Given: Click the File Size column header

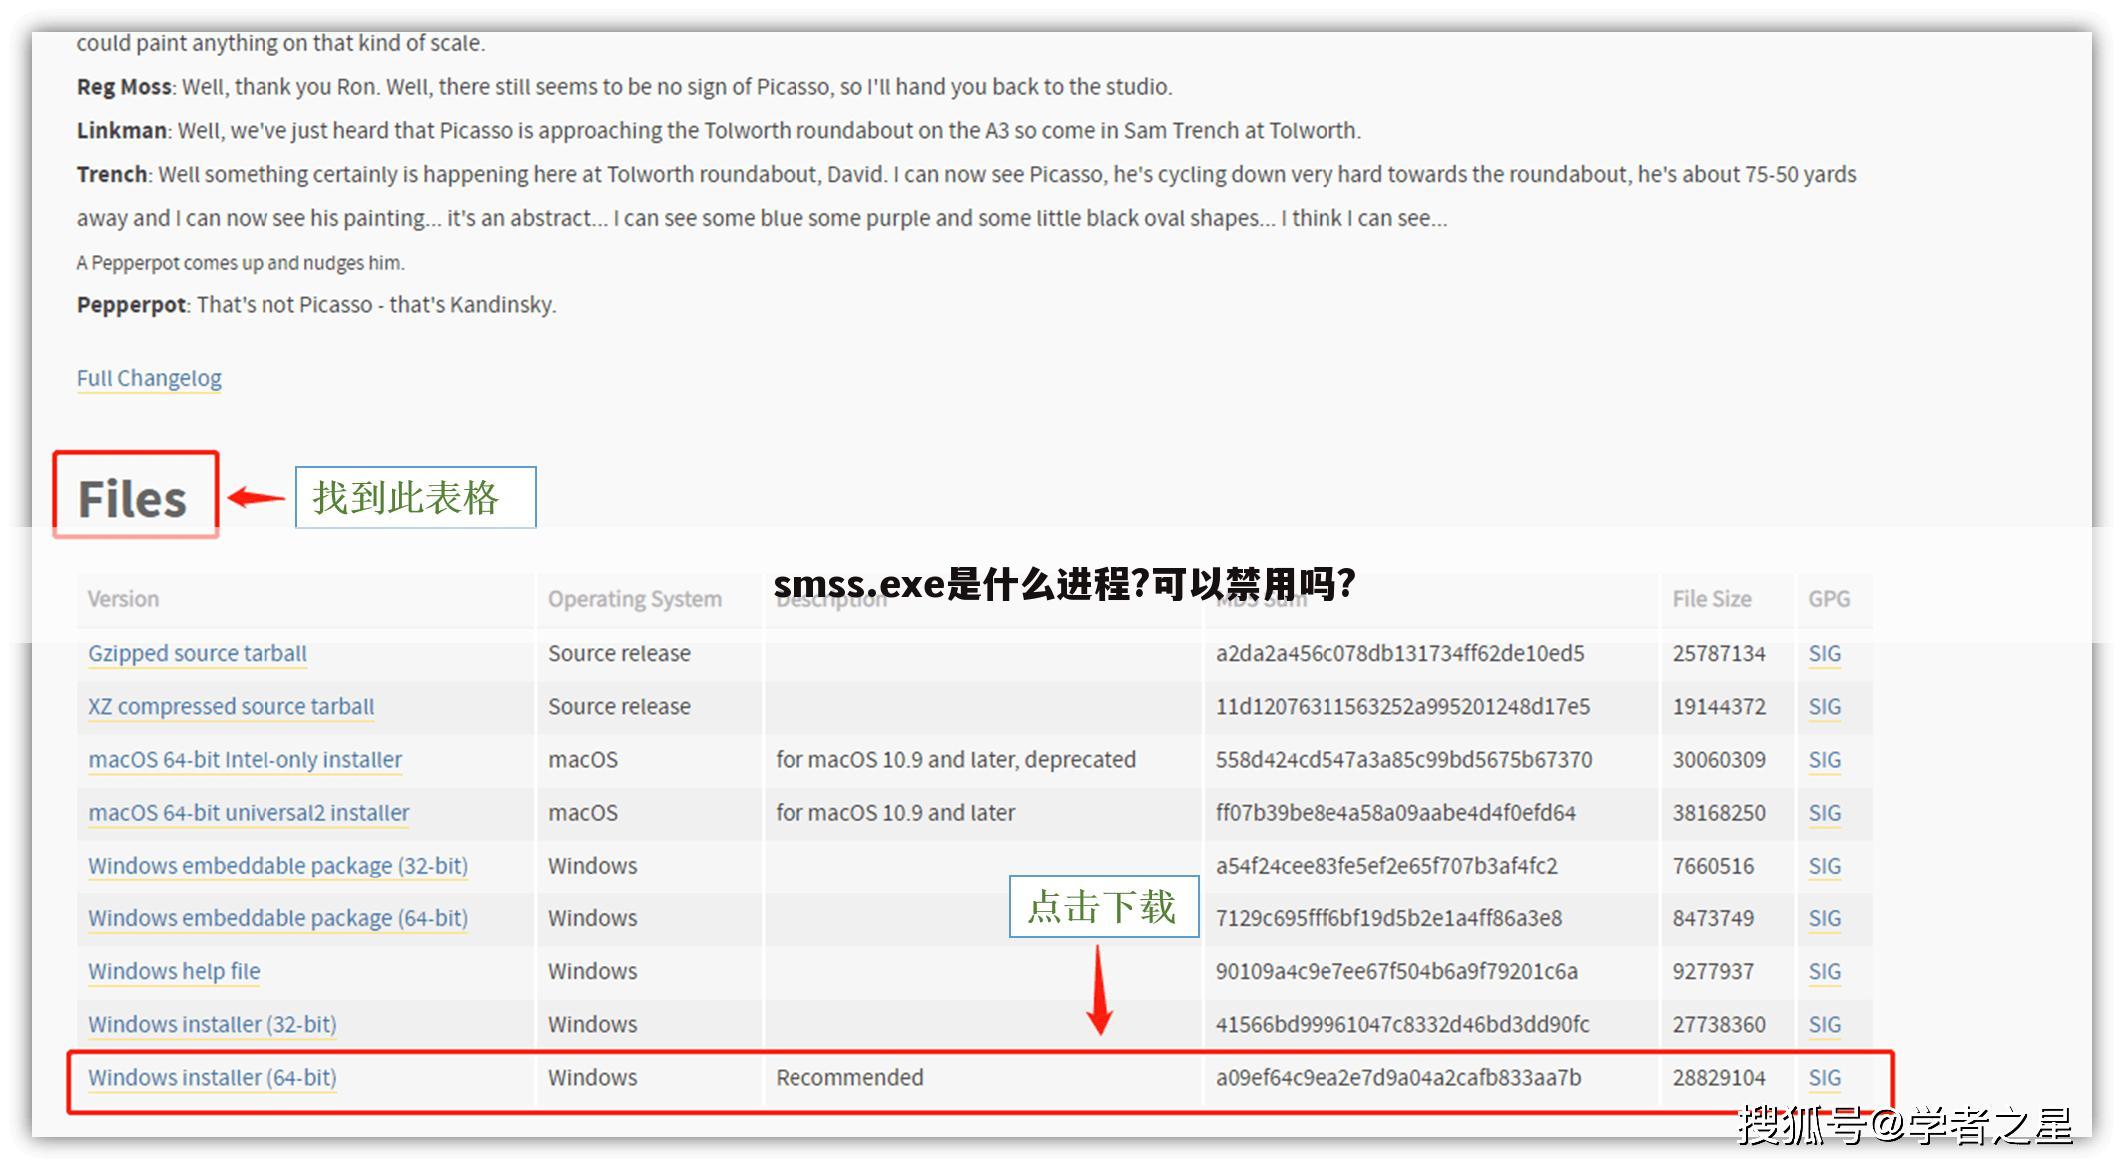Looking at the screenshot, I should click(1711, 598).
